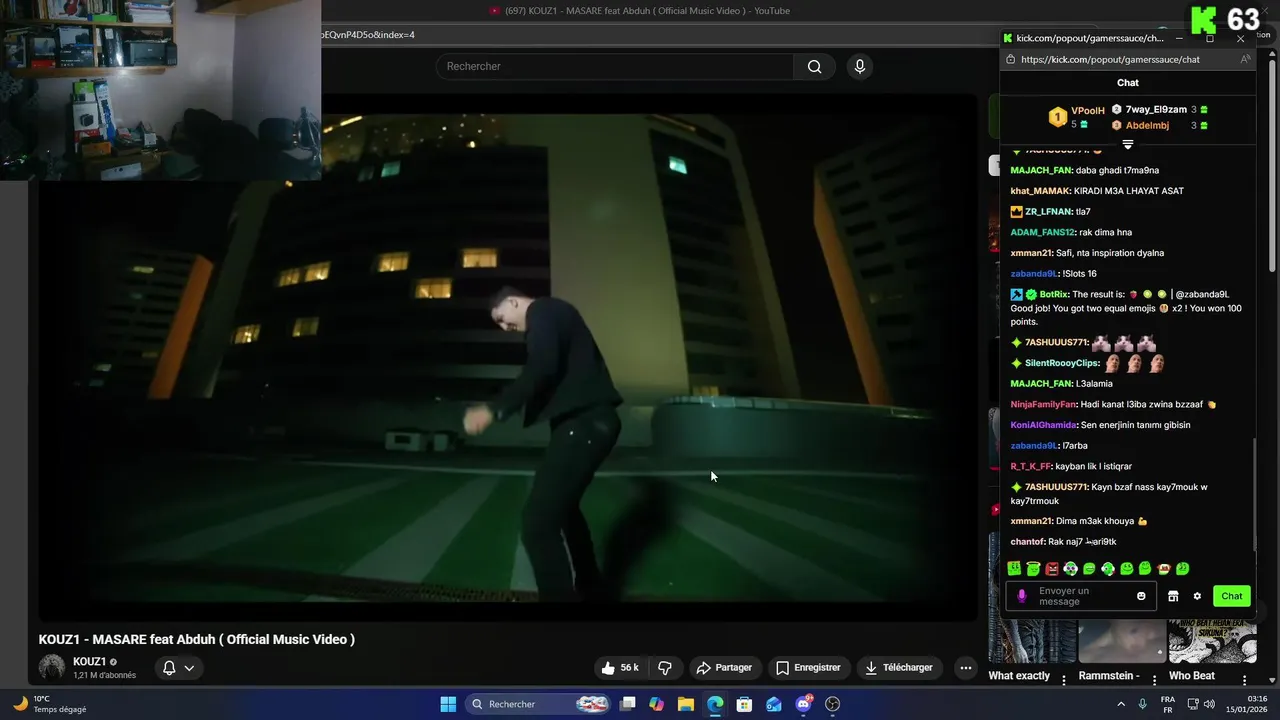Open OBS Studio from the taskbar
1280x720 pixels.
832,704
